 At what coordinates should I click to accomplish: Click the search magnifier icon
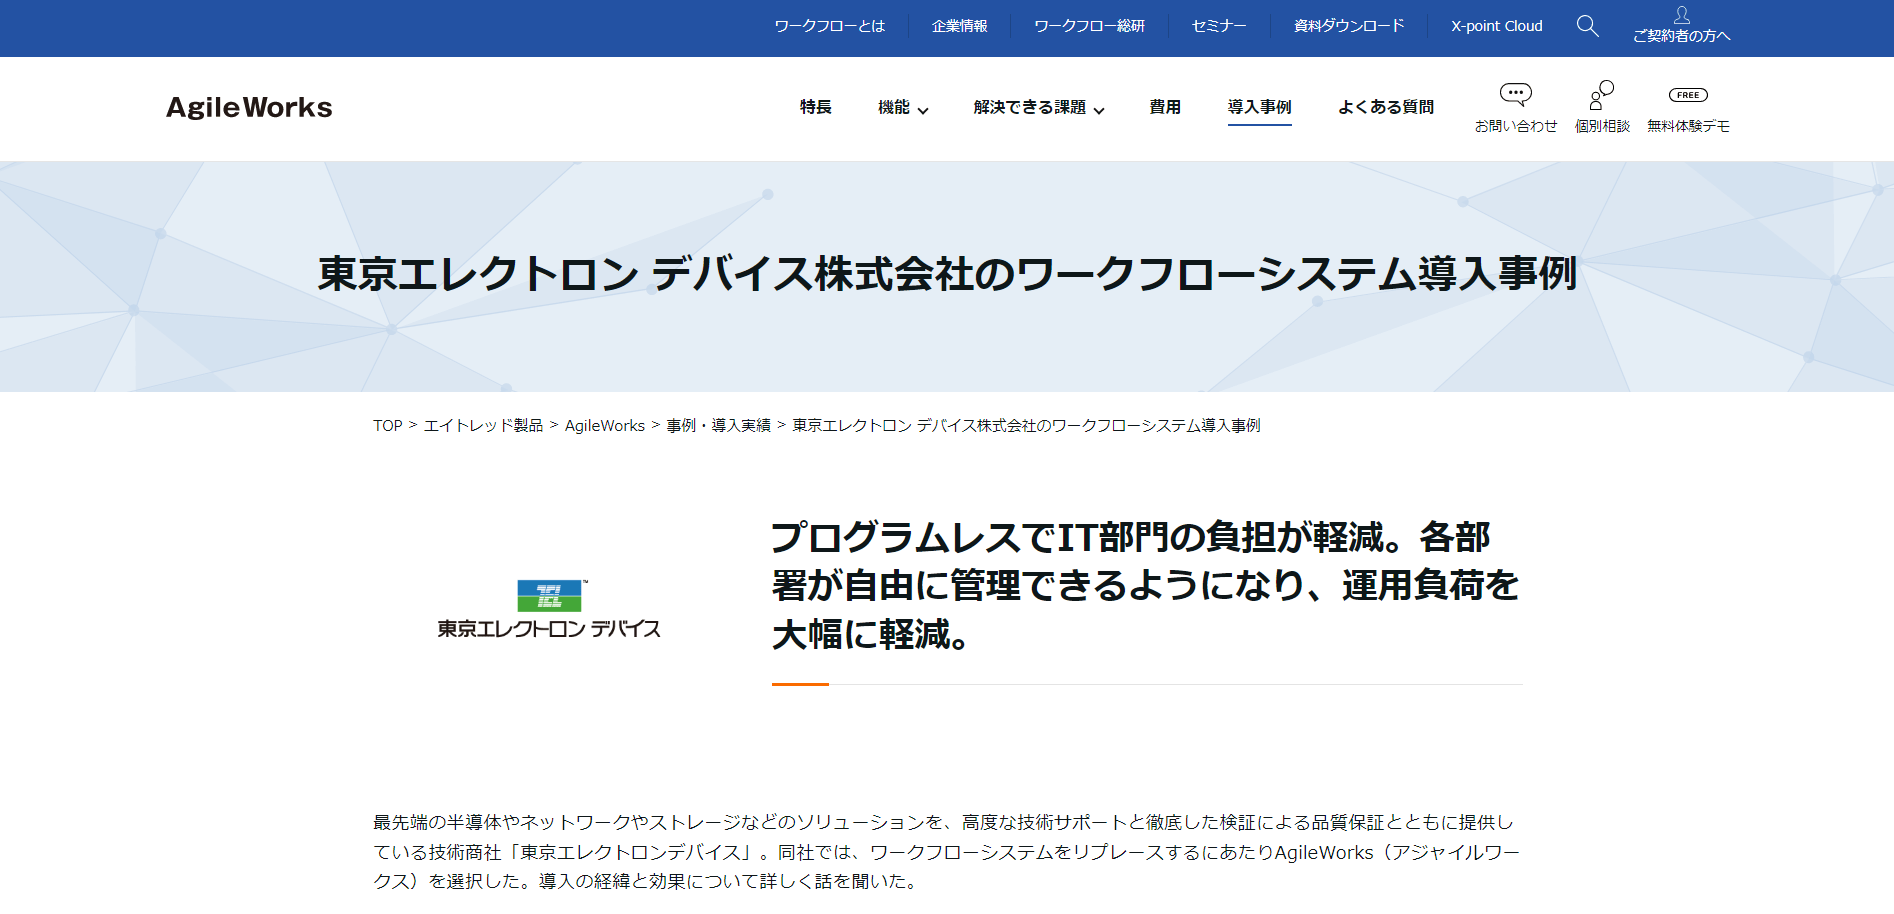coord(1587,26)
